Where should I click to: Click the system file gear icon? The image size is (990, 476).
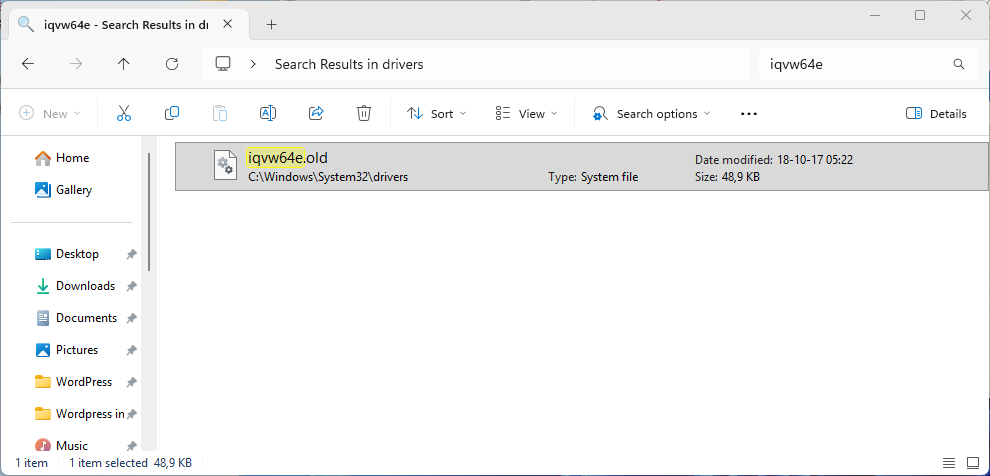(225, 165)
